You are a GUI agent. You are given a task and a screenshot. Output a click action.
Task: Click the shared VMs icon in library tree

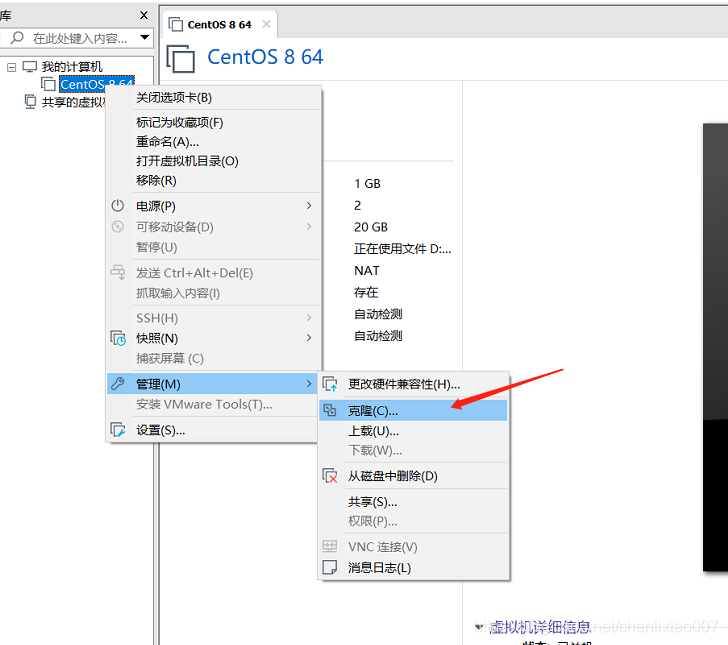(30, 101)
